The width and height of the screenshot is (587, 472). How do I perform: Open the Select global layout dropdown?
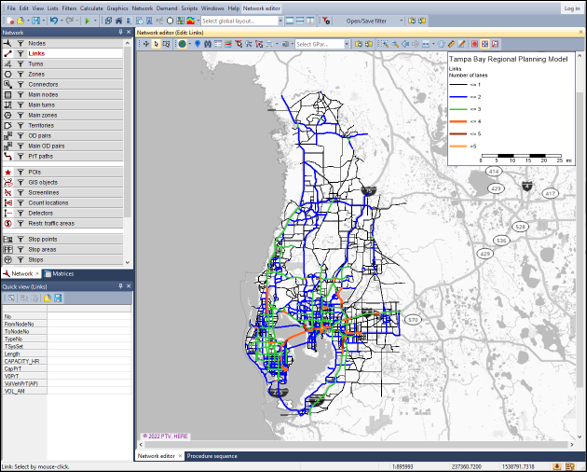coord(242,21)
